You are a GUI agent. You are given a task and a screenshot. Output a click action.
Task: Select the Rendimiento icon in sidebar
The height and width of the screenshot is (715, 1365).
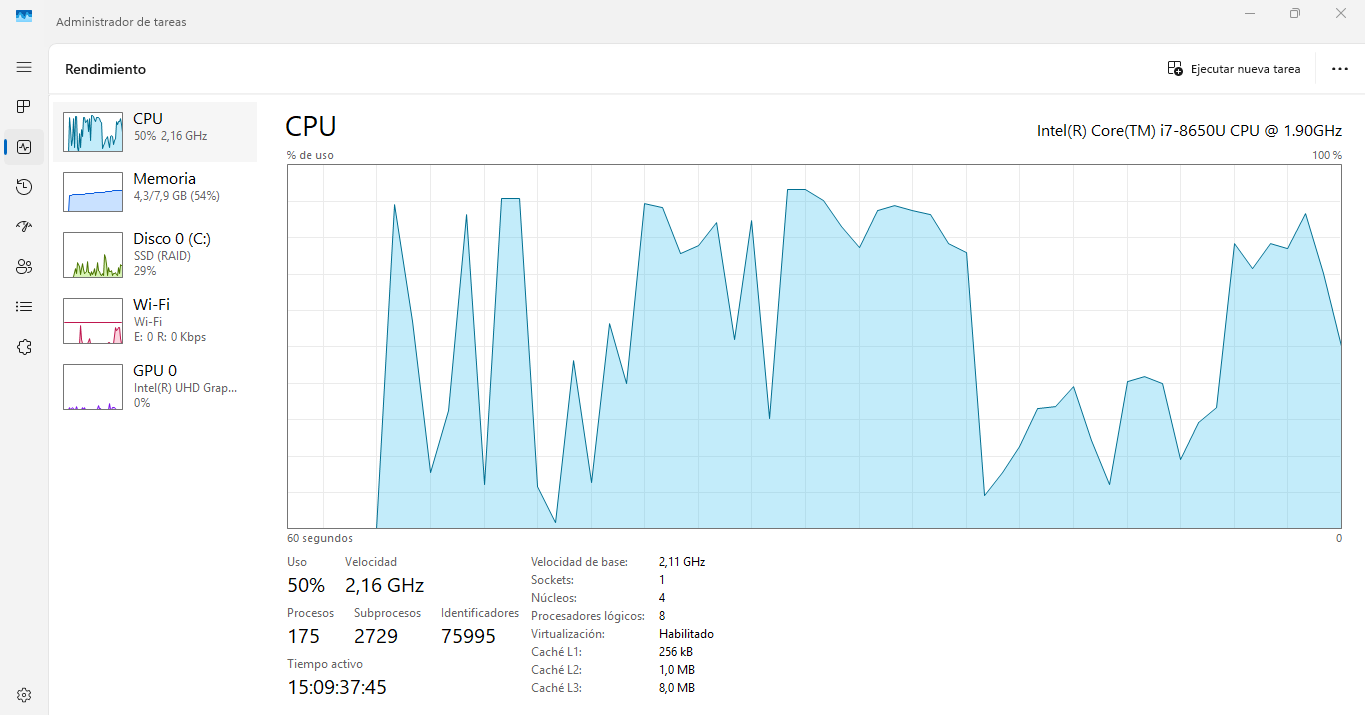coord(24,147)
